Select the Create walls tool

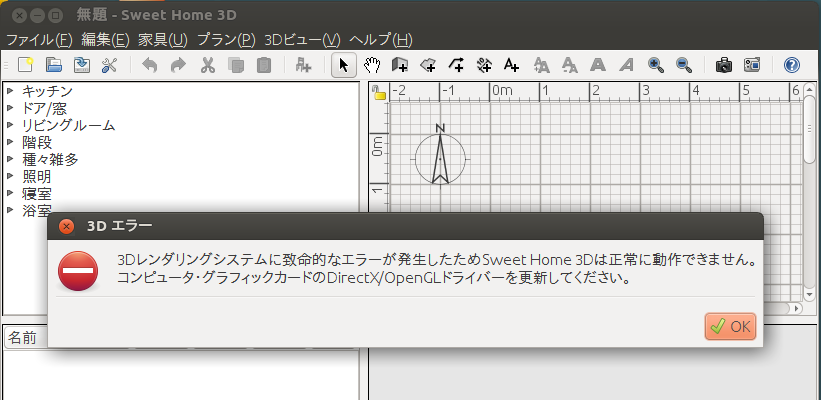400,65
